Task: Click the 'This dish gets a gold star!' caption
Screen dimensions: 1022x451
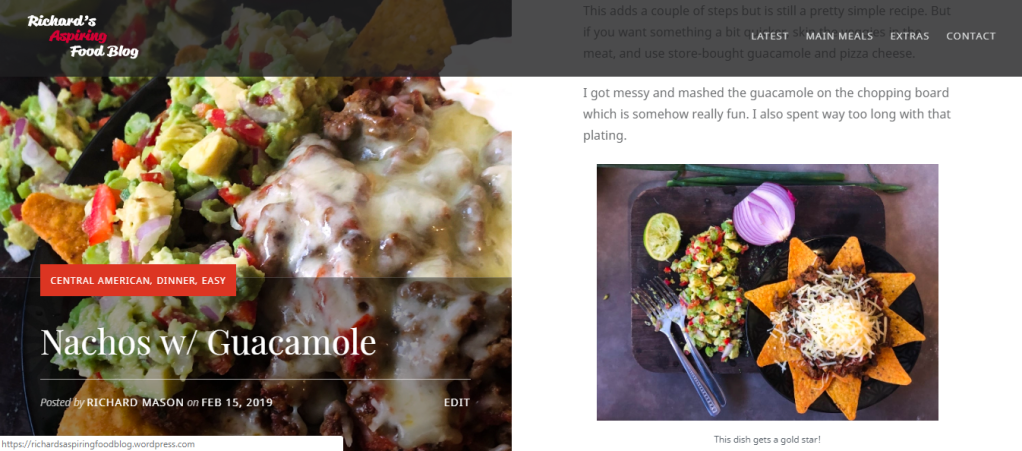Action: point(767,440)
